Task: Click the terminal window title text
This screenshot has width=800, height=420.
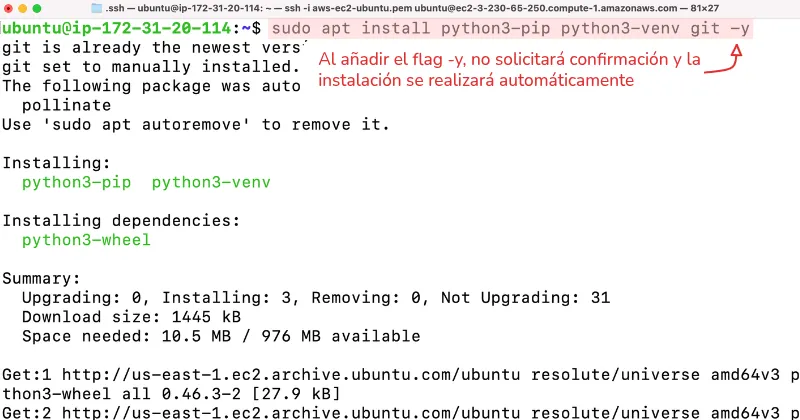Action: (x=412, y=8)
